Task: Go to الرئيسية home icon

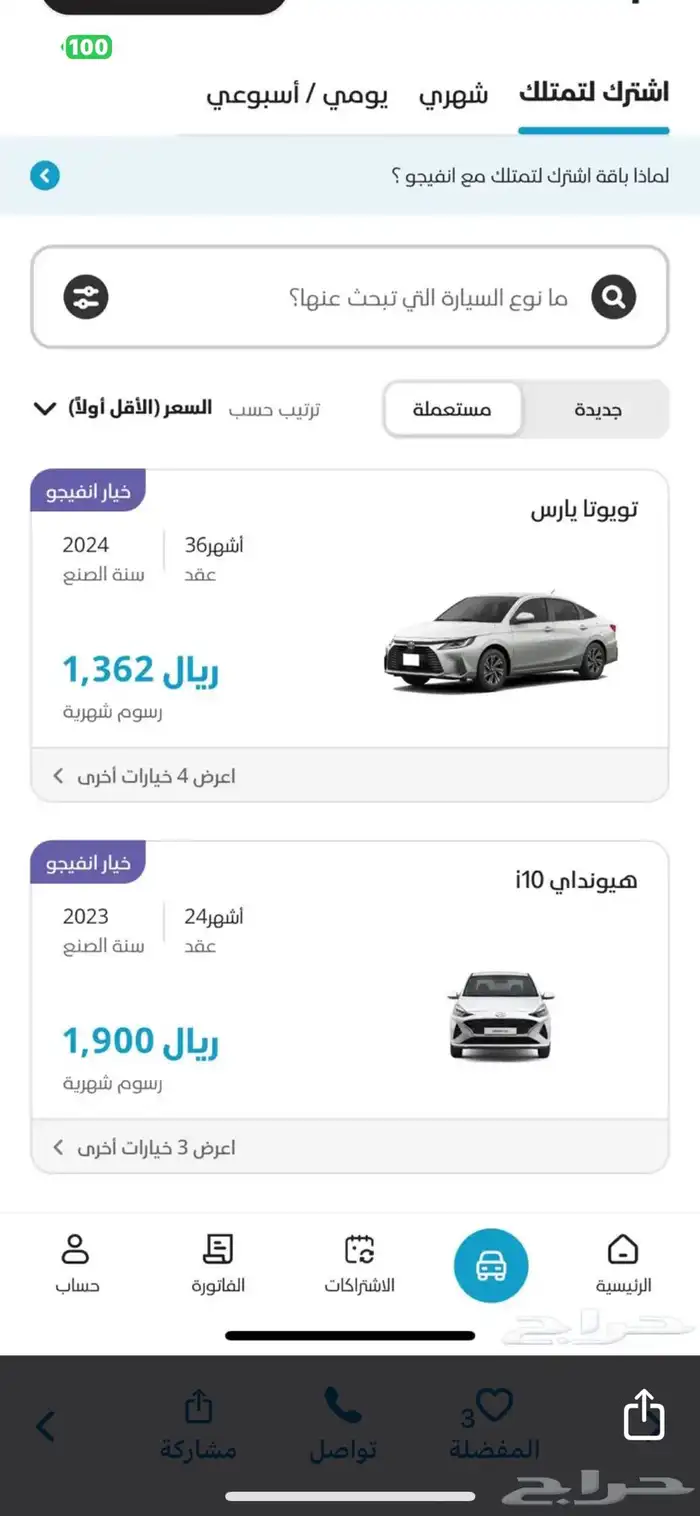Action: click(622, 1261)
